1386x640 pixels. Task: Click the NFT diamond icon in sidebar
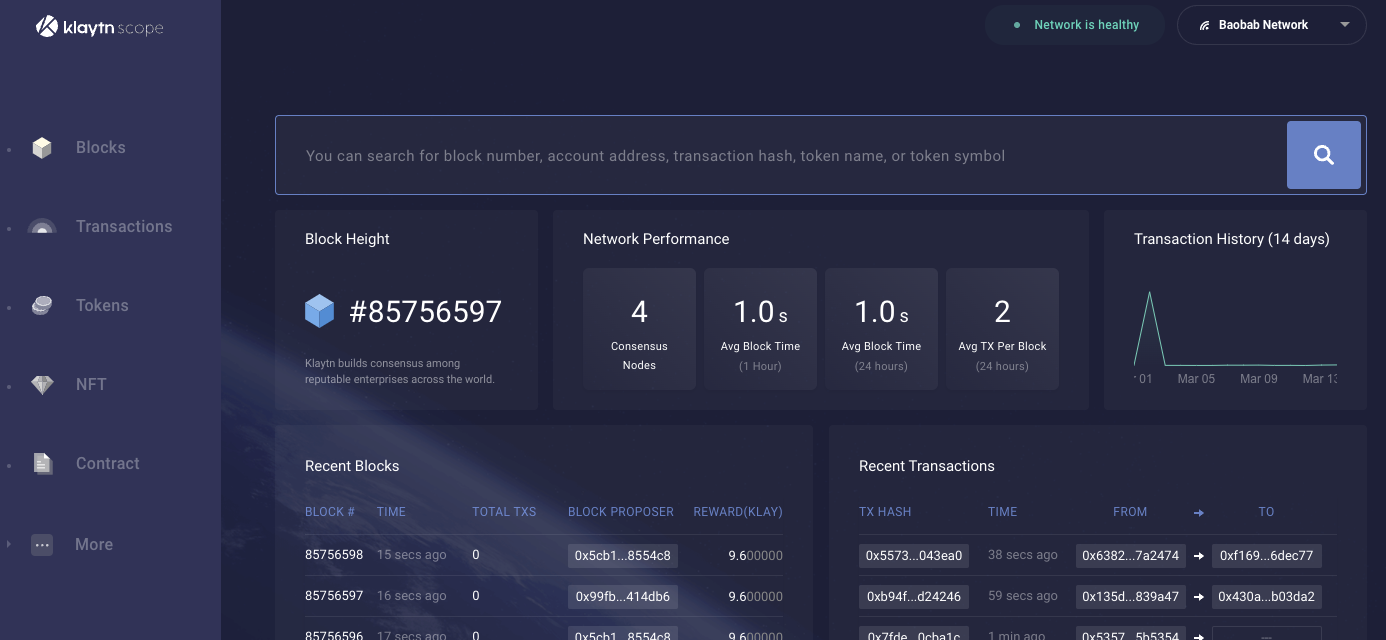(x=42, y=385)
